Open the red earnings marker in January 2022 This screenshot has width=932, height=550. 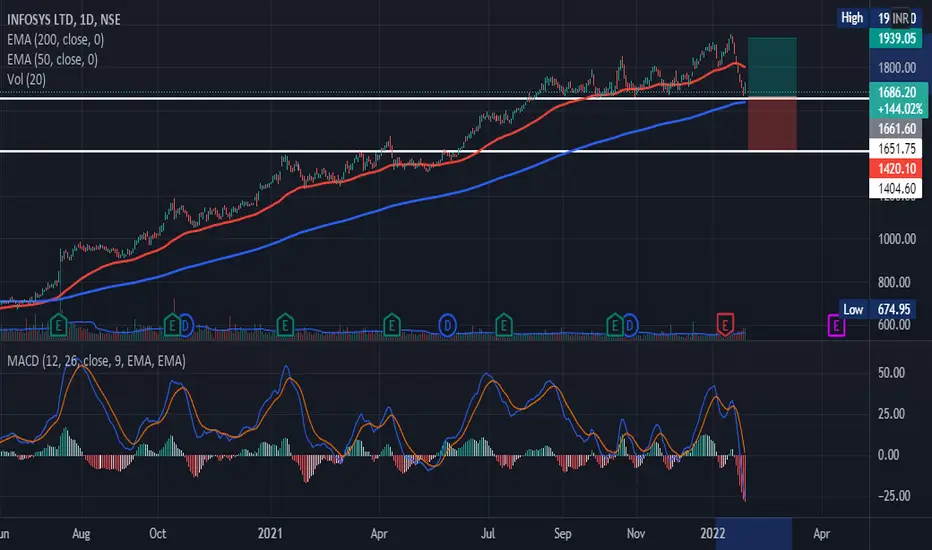(x=725, y=325)
